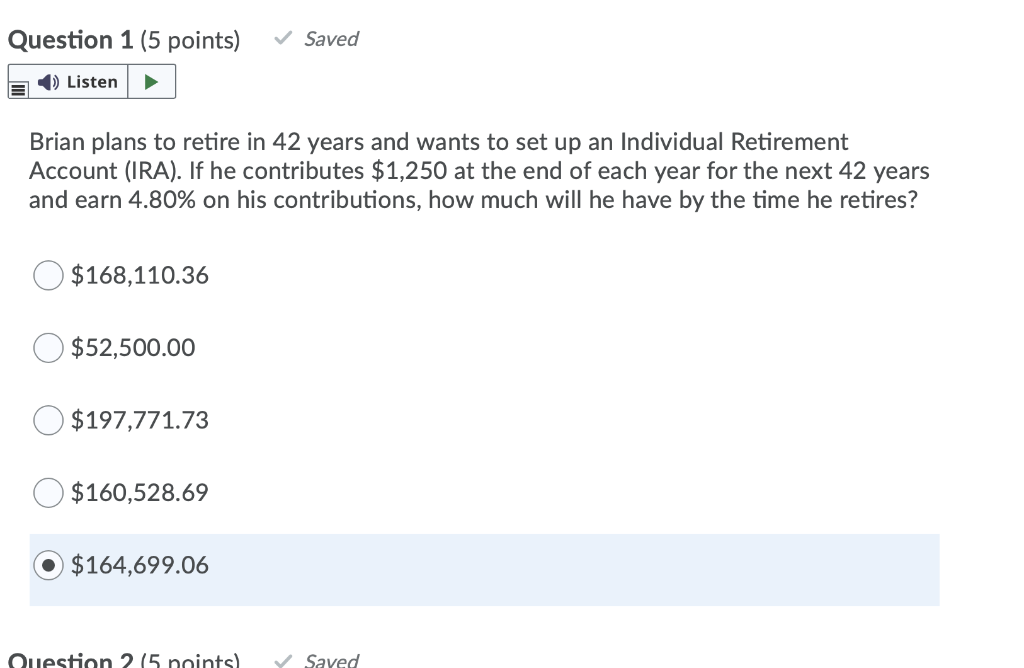Click the IRA question paragraph text
The height and width of the screenshot is (668, 1024).
[478, 170]
